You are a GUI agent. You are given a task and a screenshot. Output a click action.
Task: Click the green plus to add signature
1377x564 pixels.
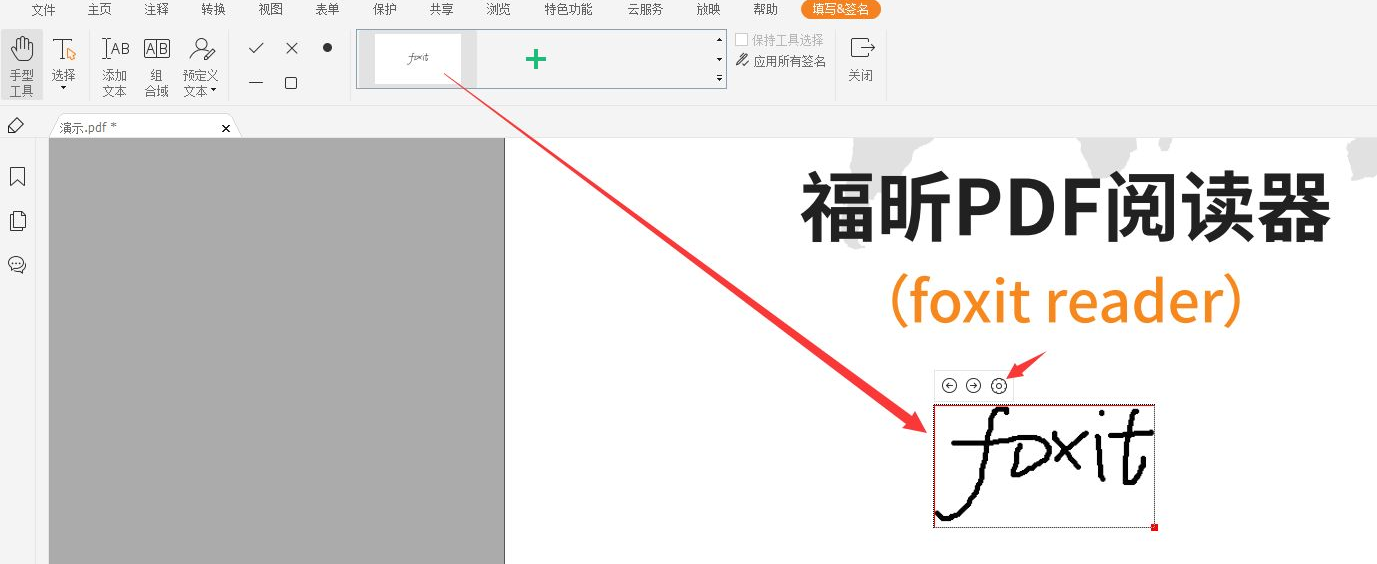536,59
